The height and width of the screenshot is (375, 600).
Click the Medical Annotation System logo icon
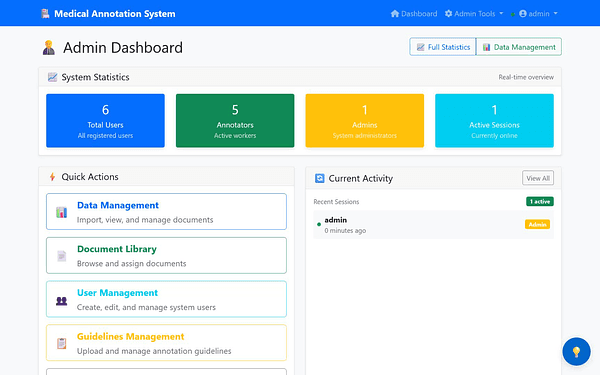(x=45, y=14)
